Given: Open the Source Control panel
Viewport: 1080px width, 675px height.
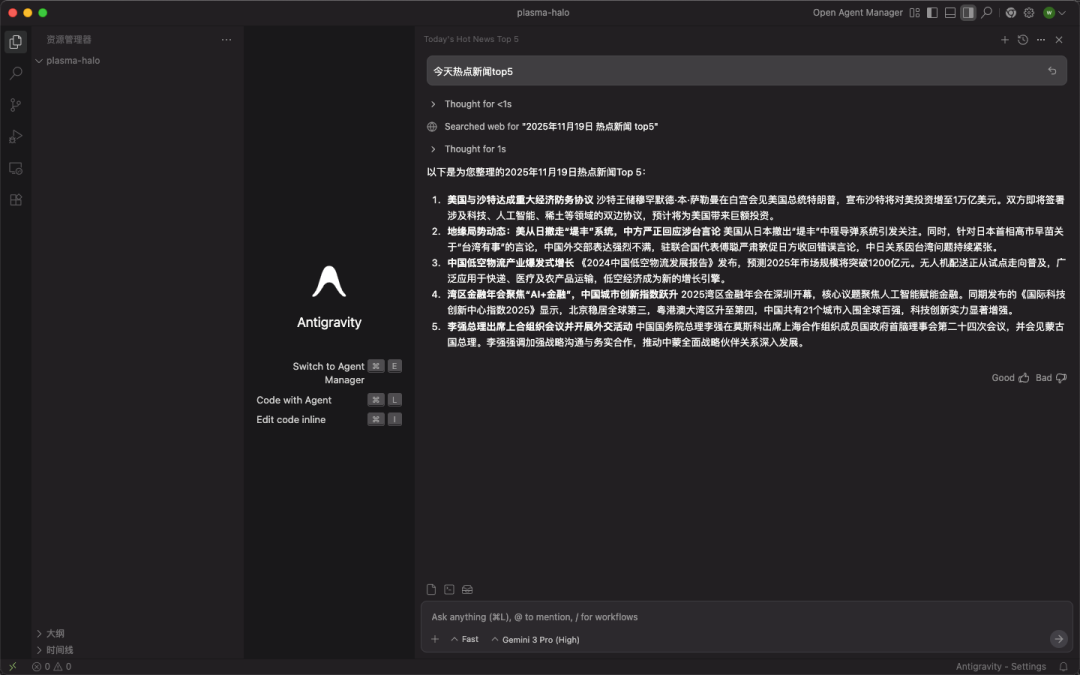Looking at the screenshot, I should [15, 104].
